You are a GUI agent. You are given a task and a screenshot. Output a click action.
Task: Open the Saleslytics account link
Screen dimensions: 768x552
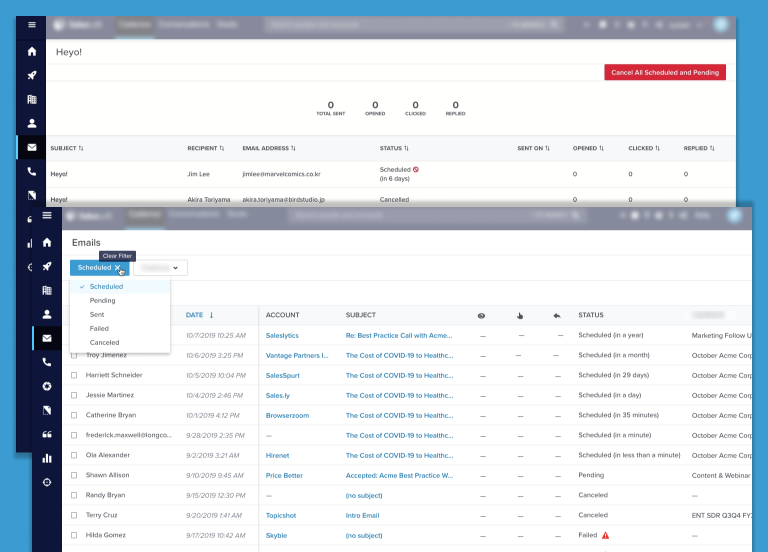click(282, 336)
